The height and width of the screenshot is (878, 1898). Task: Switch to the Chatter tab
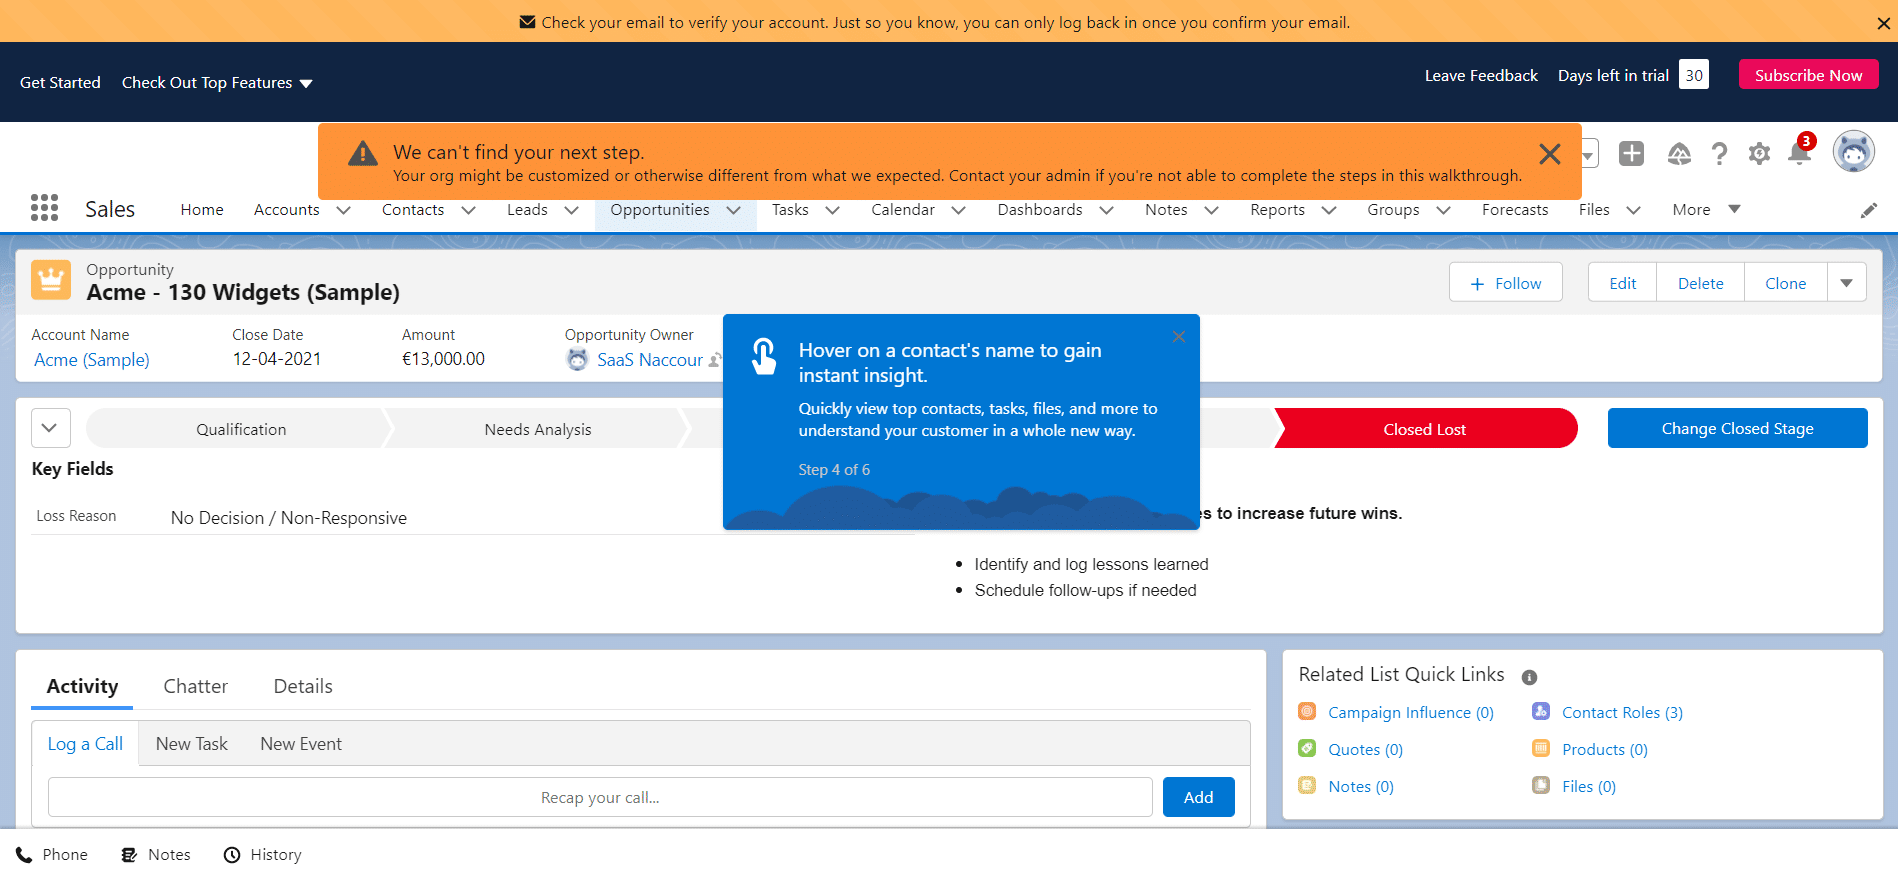pyautogui.click(x=196, y=686)
